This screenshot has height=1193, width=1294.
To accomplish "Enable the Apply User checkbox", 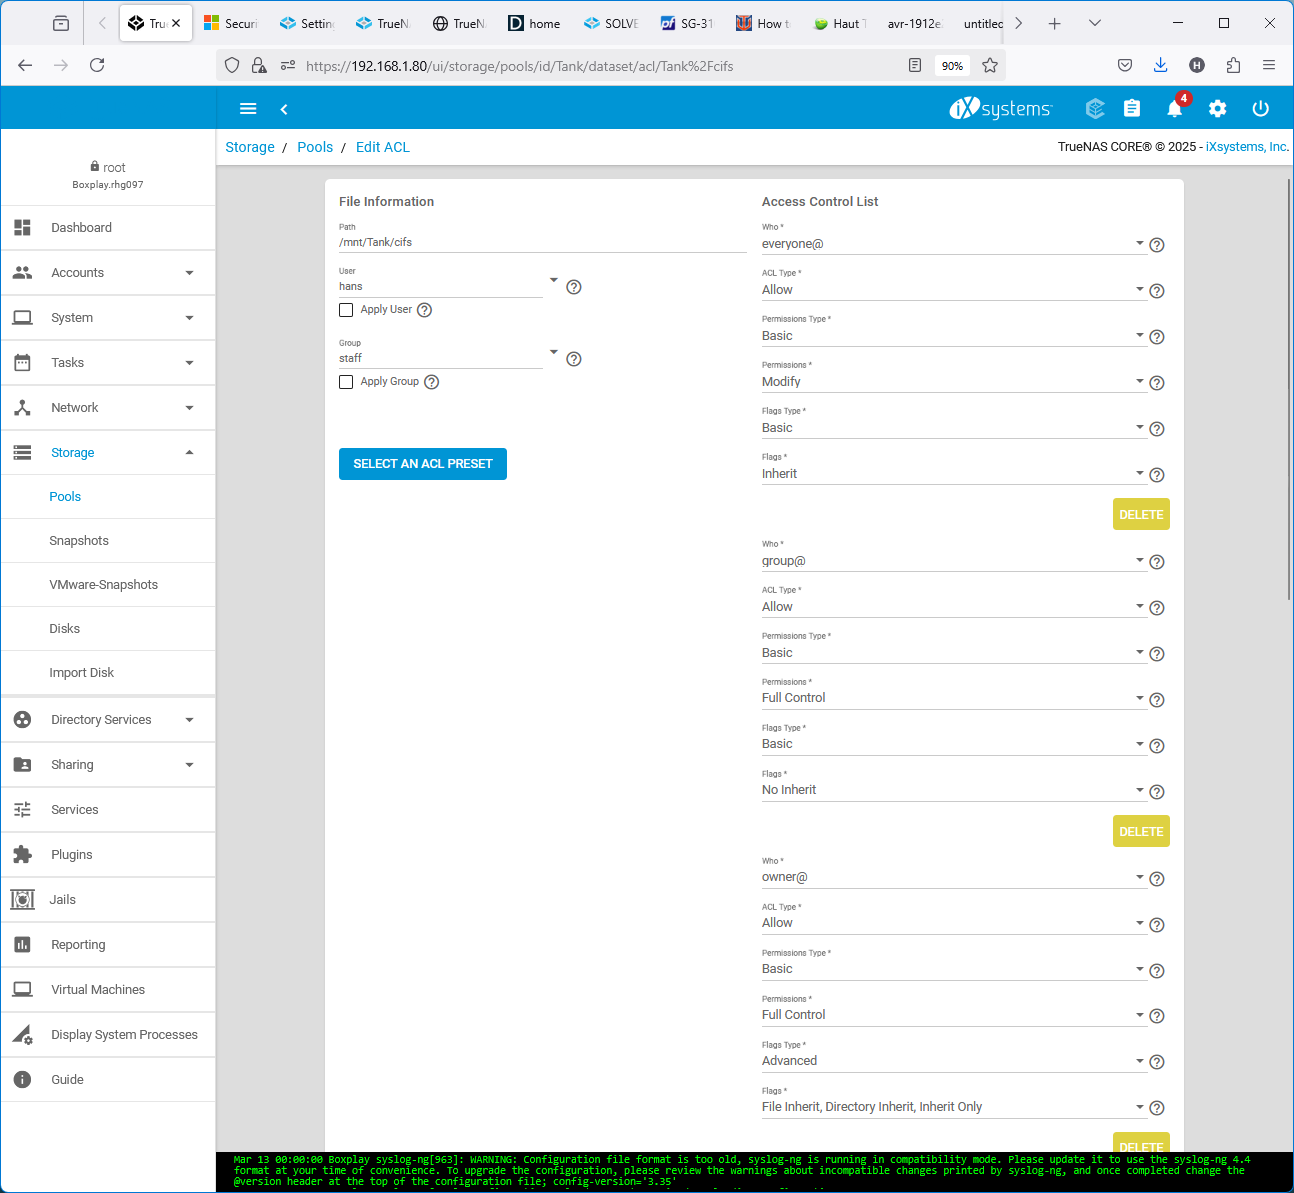I will [x=346, y=310].
